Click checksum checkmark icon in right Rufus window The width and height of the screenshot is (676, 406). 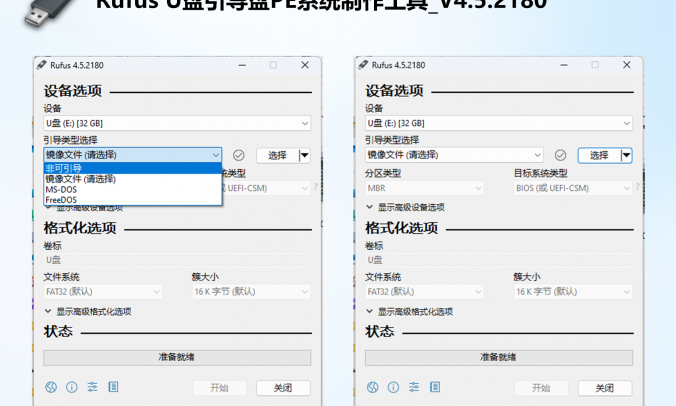560,155
